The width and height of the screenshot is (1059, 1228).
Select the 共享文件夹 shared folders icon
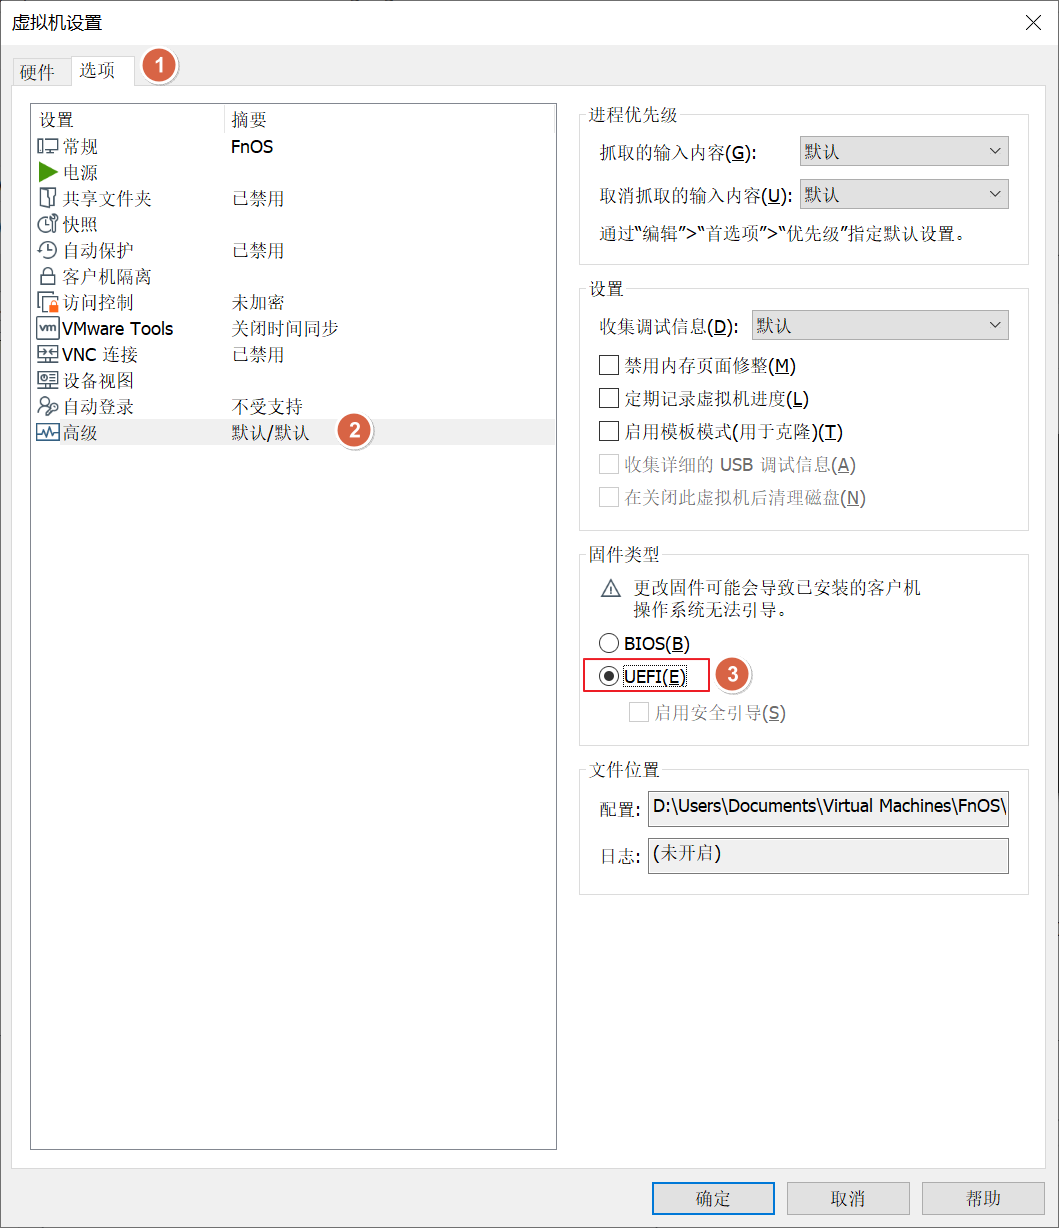click(48, 199)
